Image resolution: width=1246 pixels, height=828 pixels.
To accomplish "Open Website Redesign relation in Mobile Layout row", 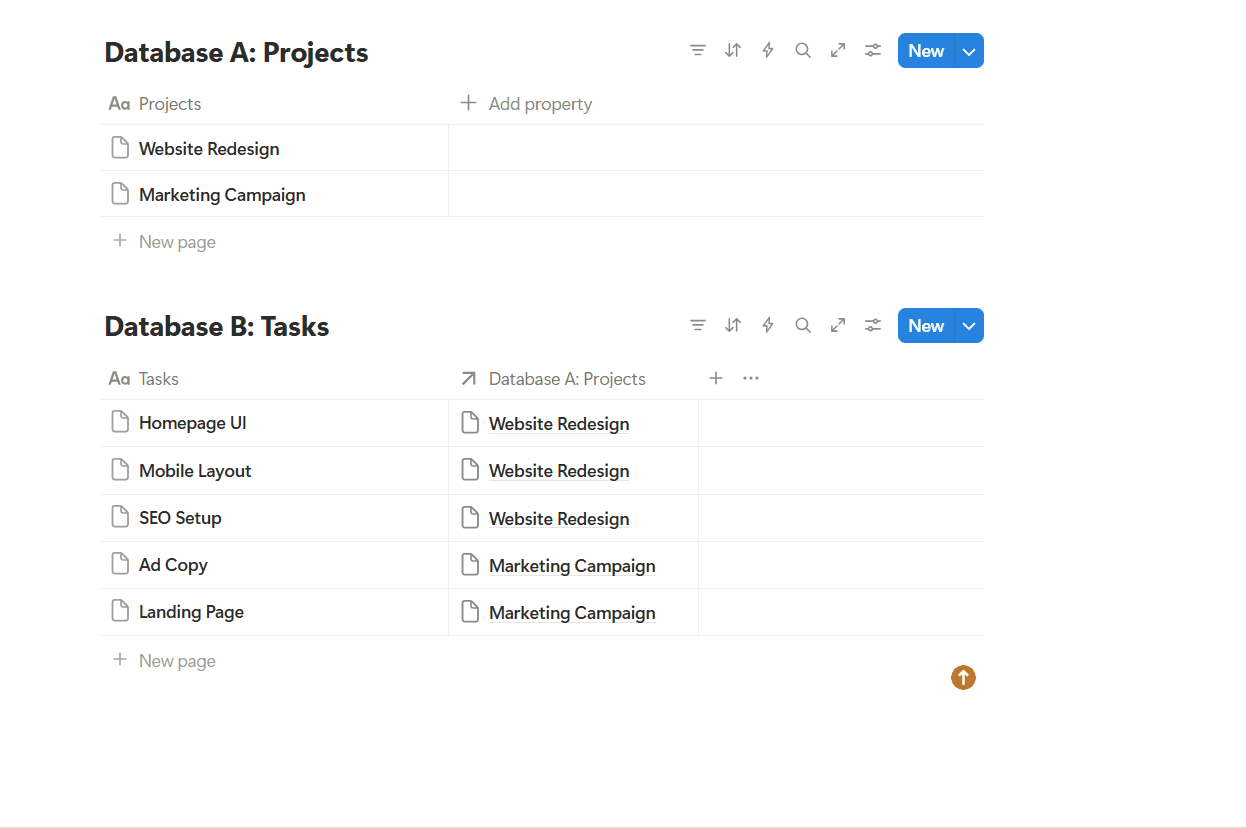I will click(x=559, y=471).
